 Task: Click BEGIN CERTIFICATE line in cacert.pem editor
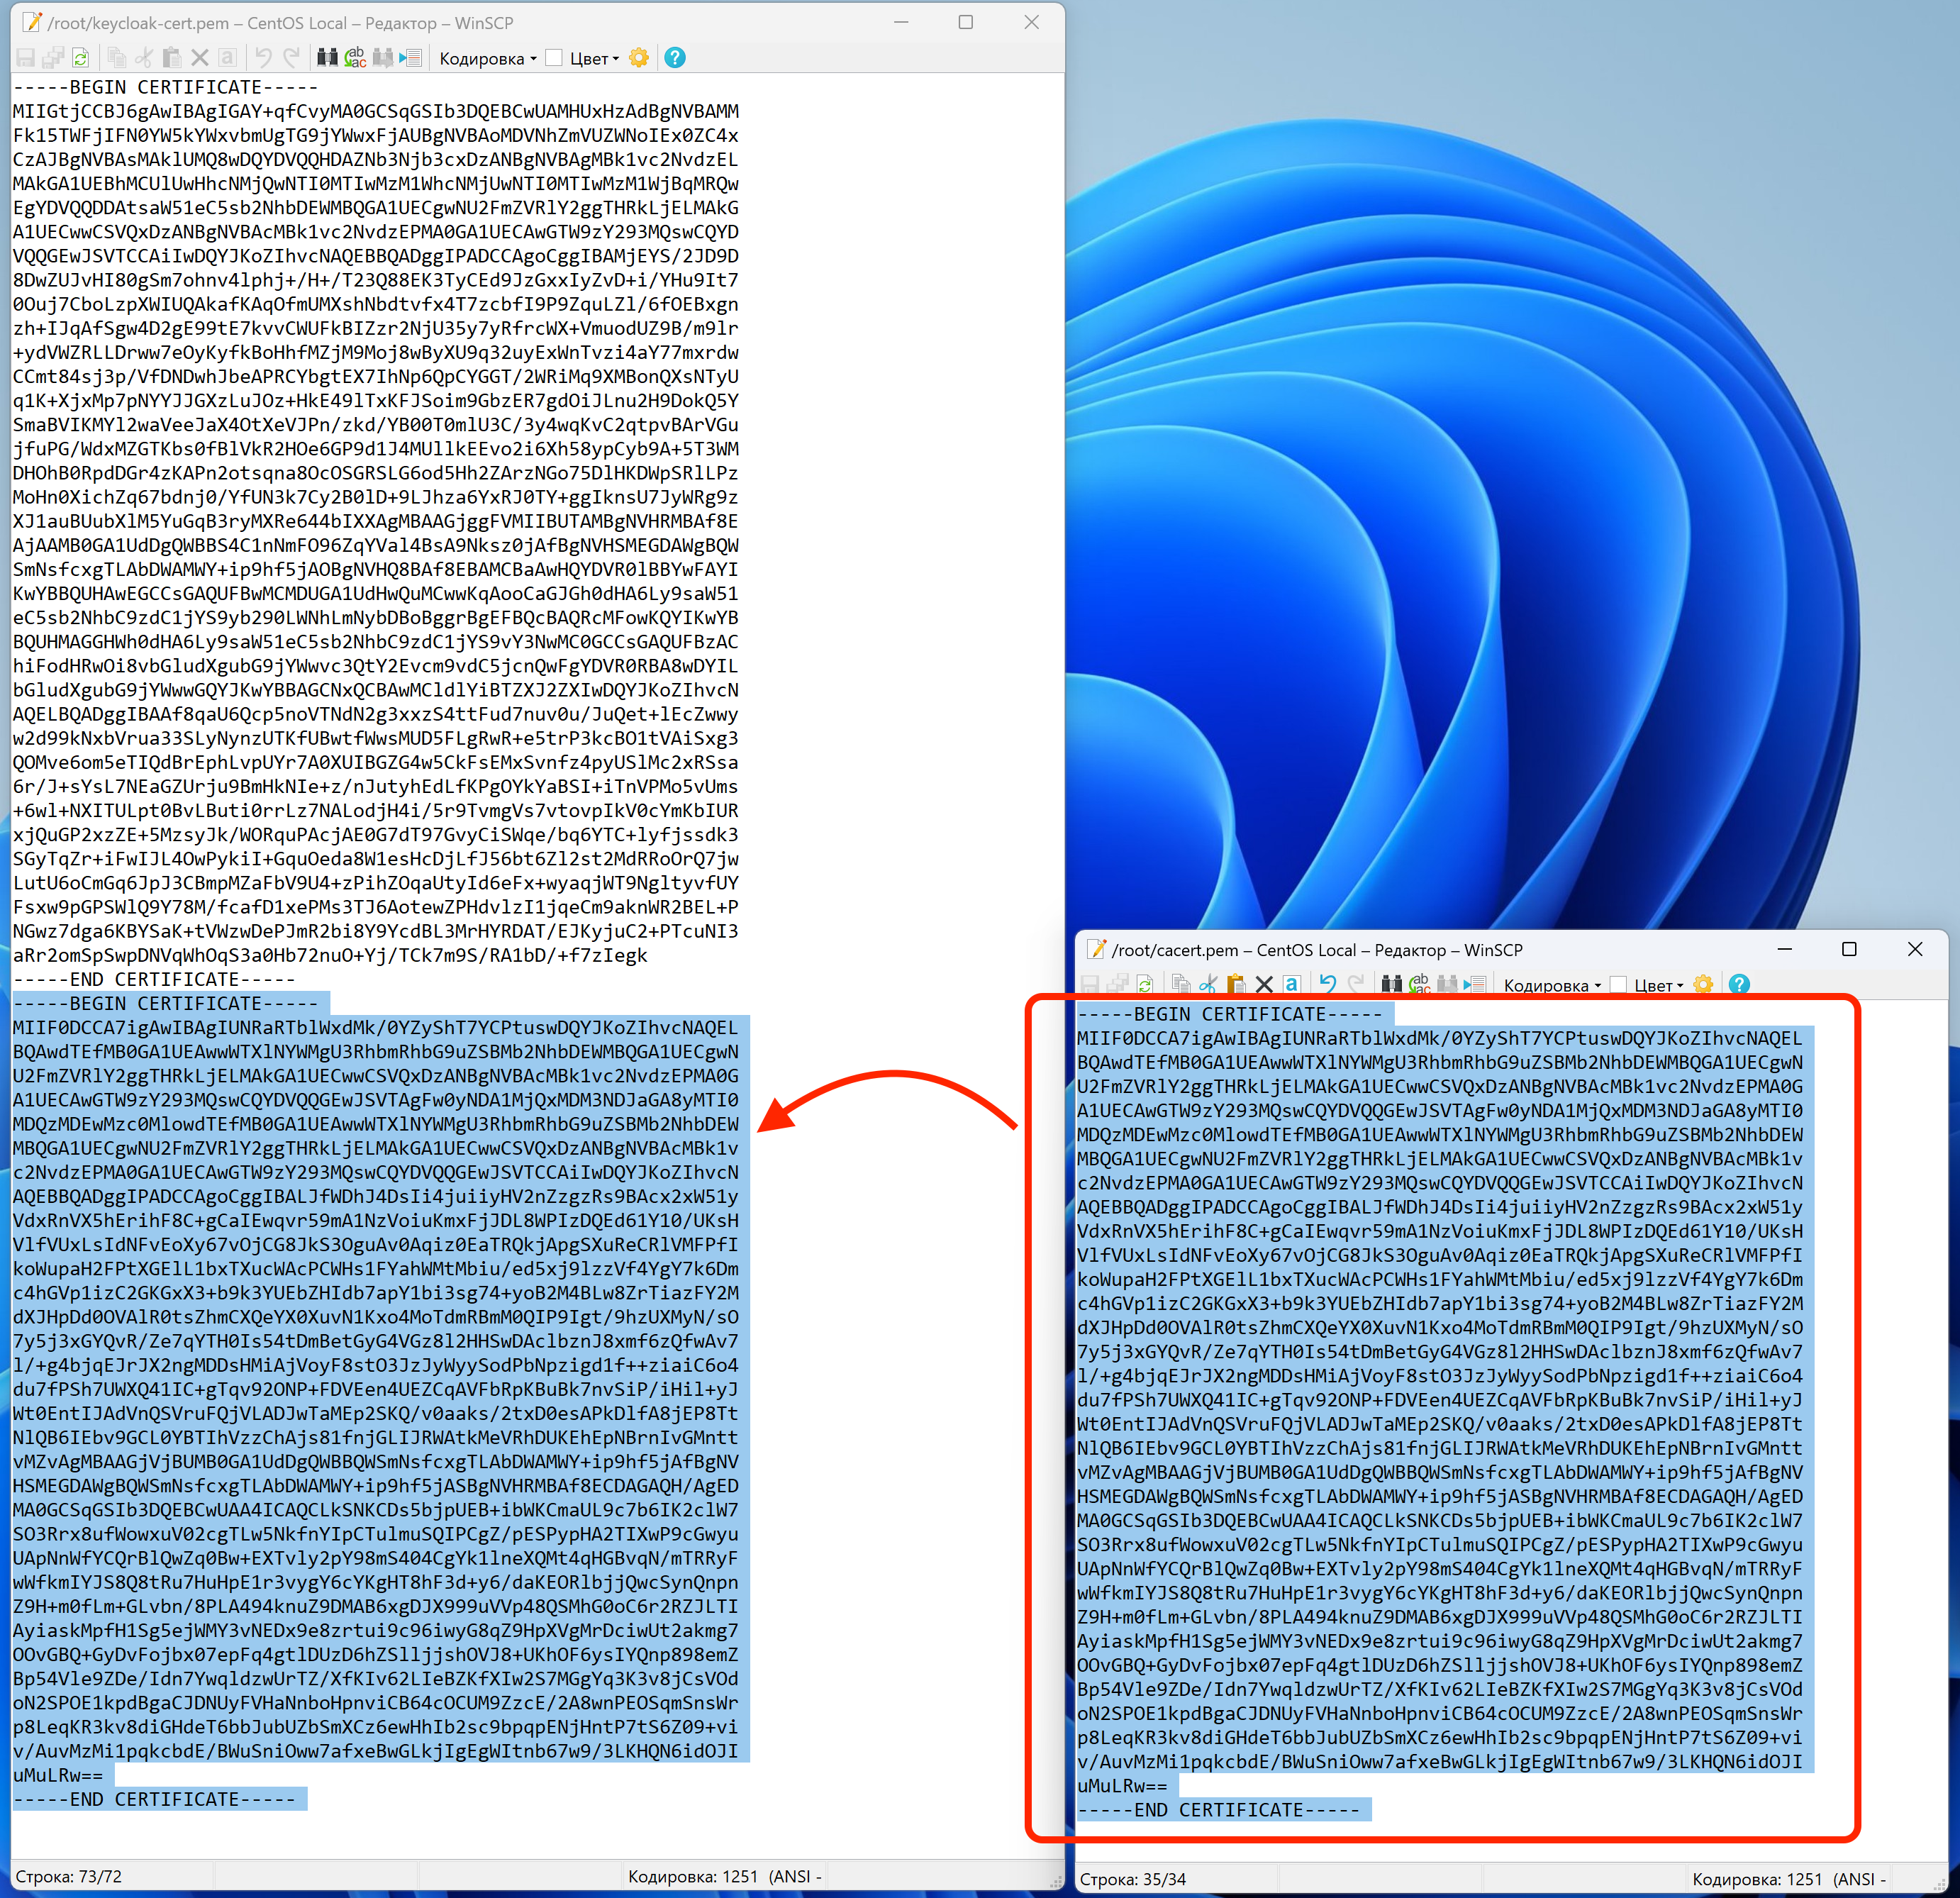click(1229, 1014)
